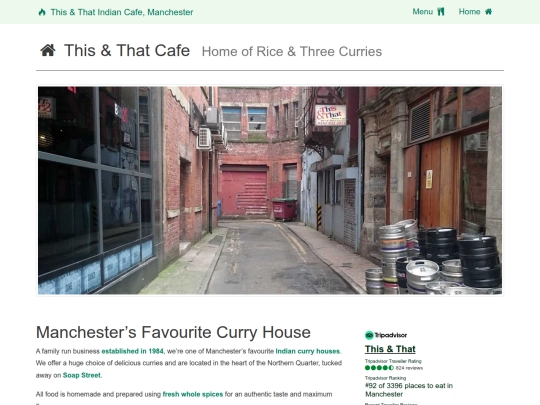
Task: Click the 824 reviews text
Action: [409, 368]
